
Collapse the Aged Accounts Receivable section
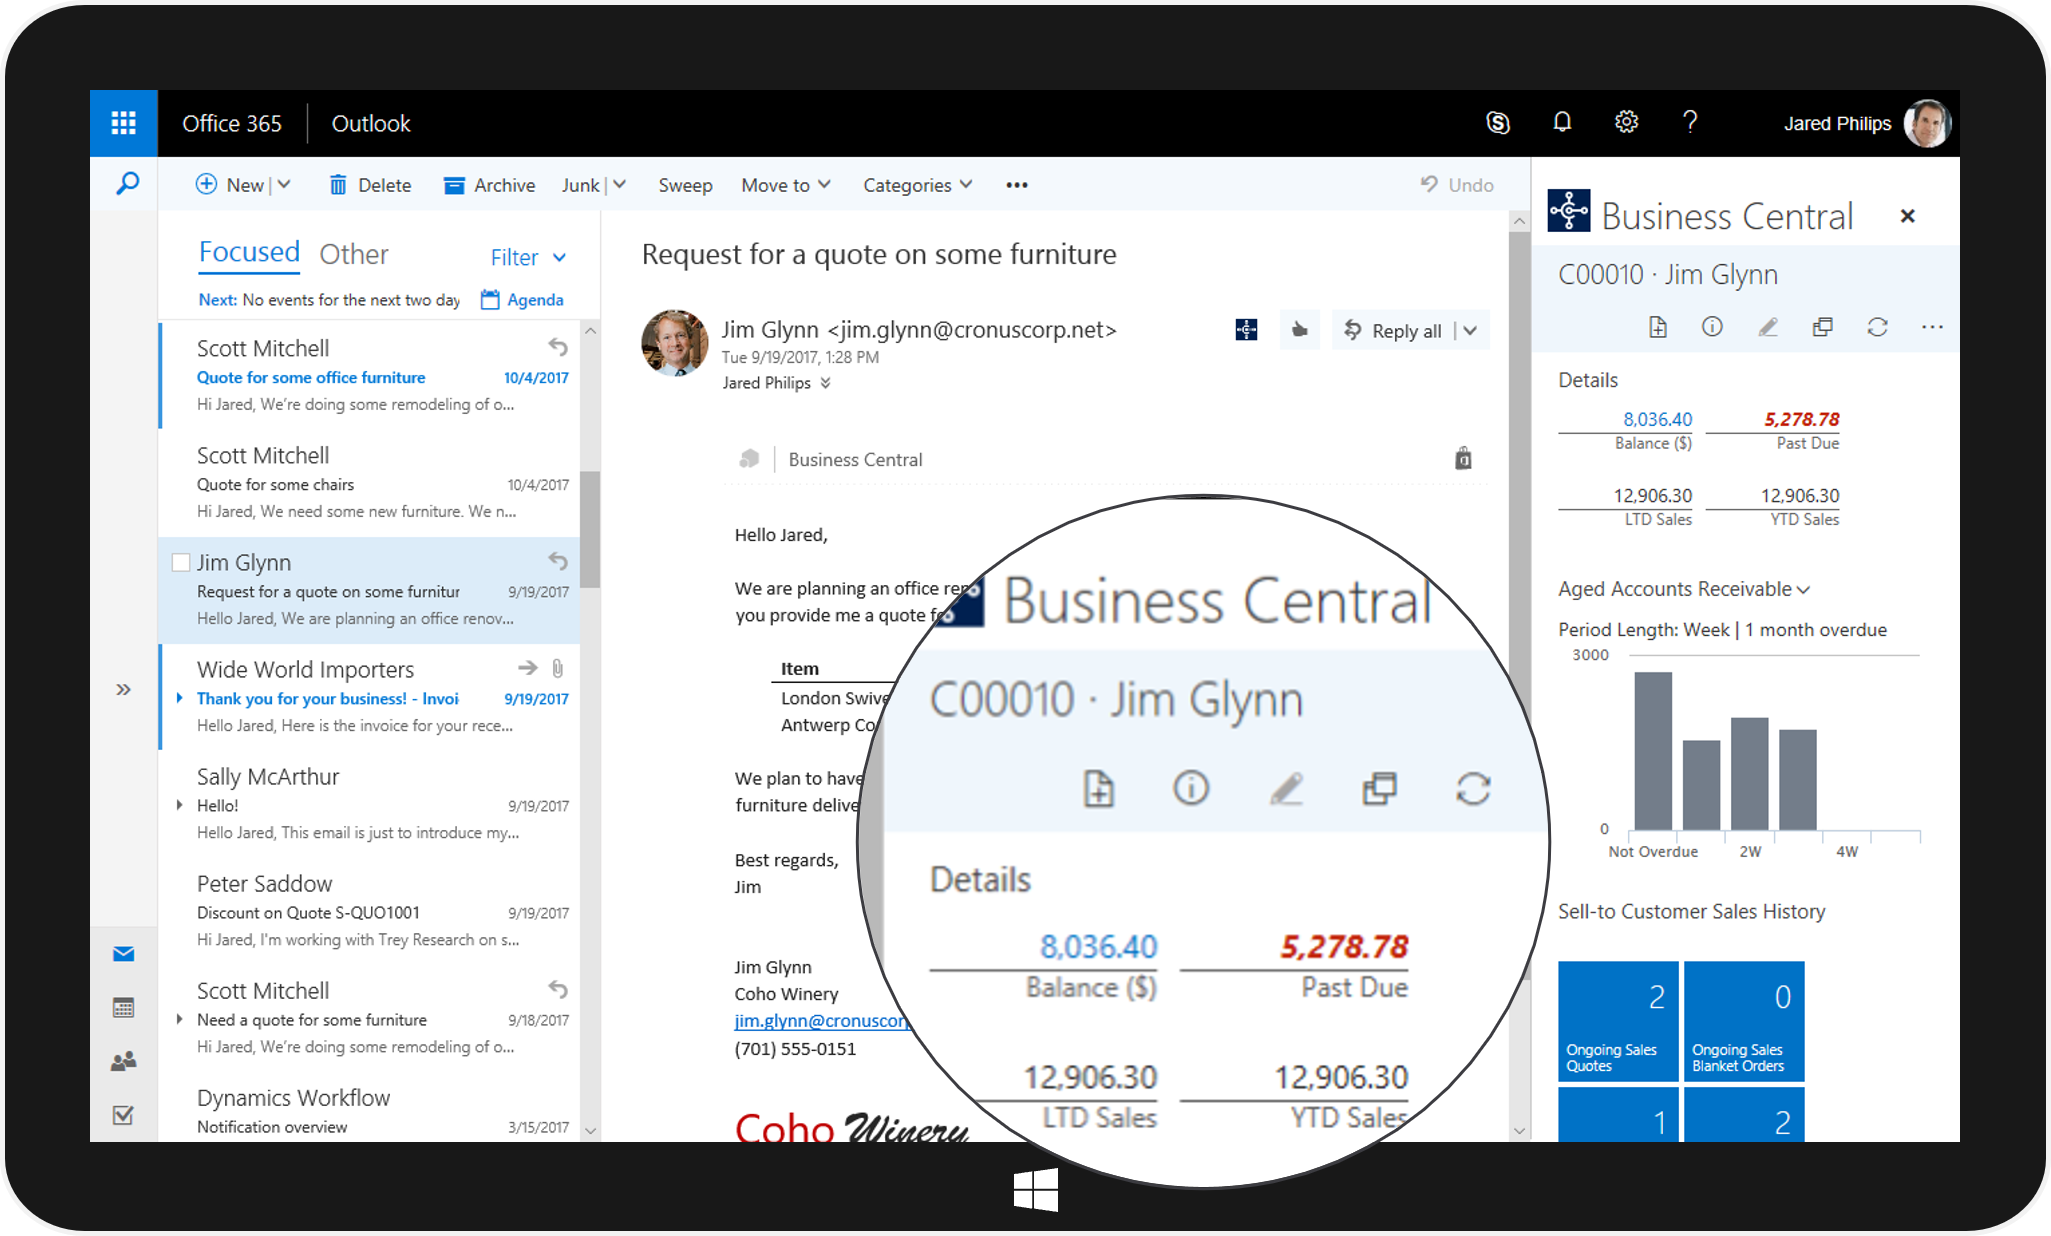[x=1805, y=589]
